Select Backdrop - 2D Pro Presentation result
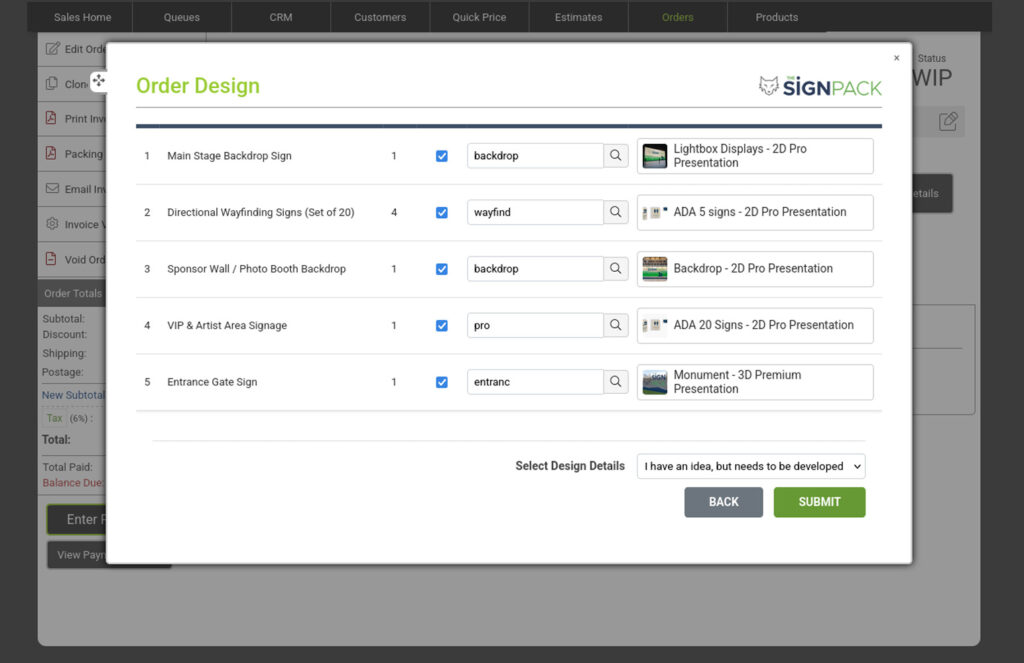Screen dimensions: 1024x663 (x=755, y=269)
